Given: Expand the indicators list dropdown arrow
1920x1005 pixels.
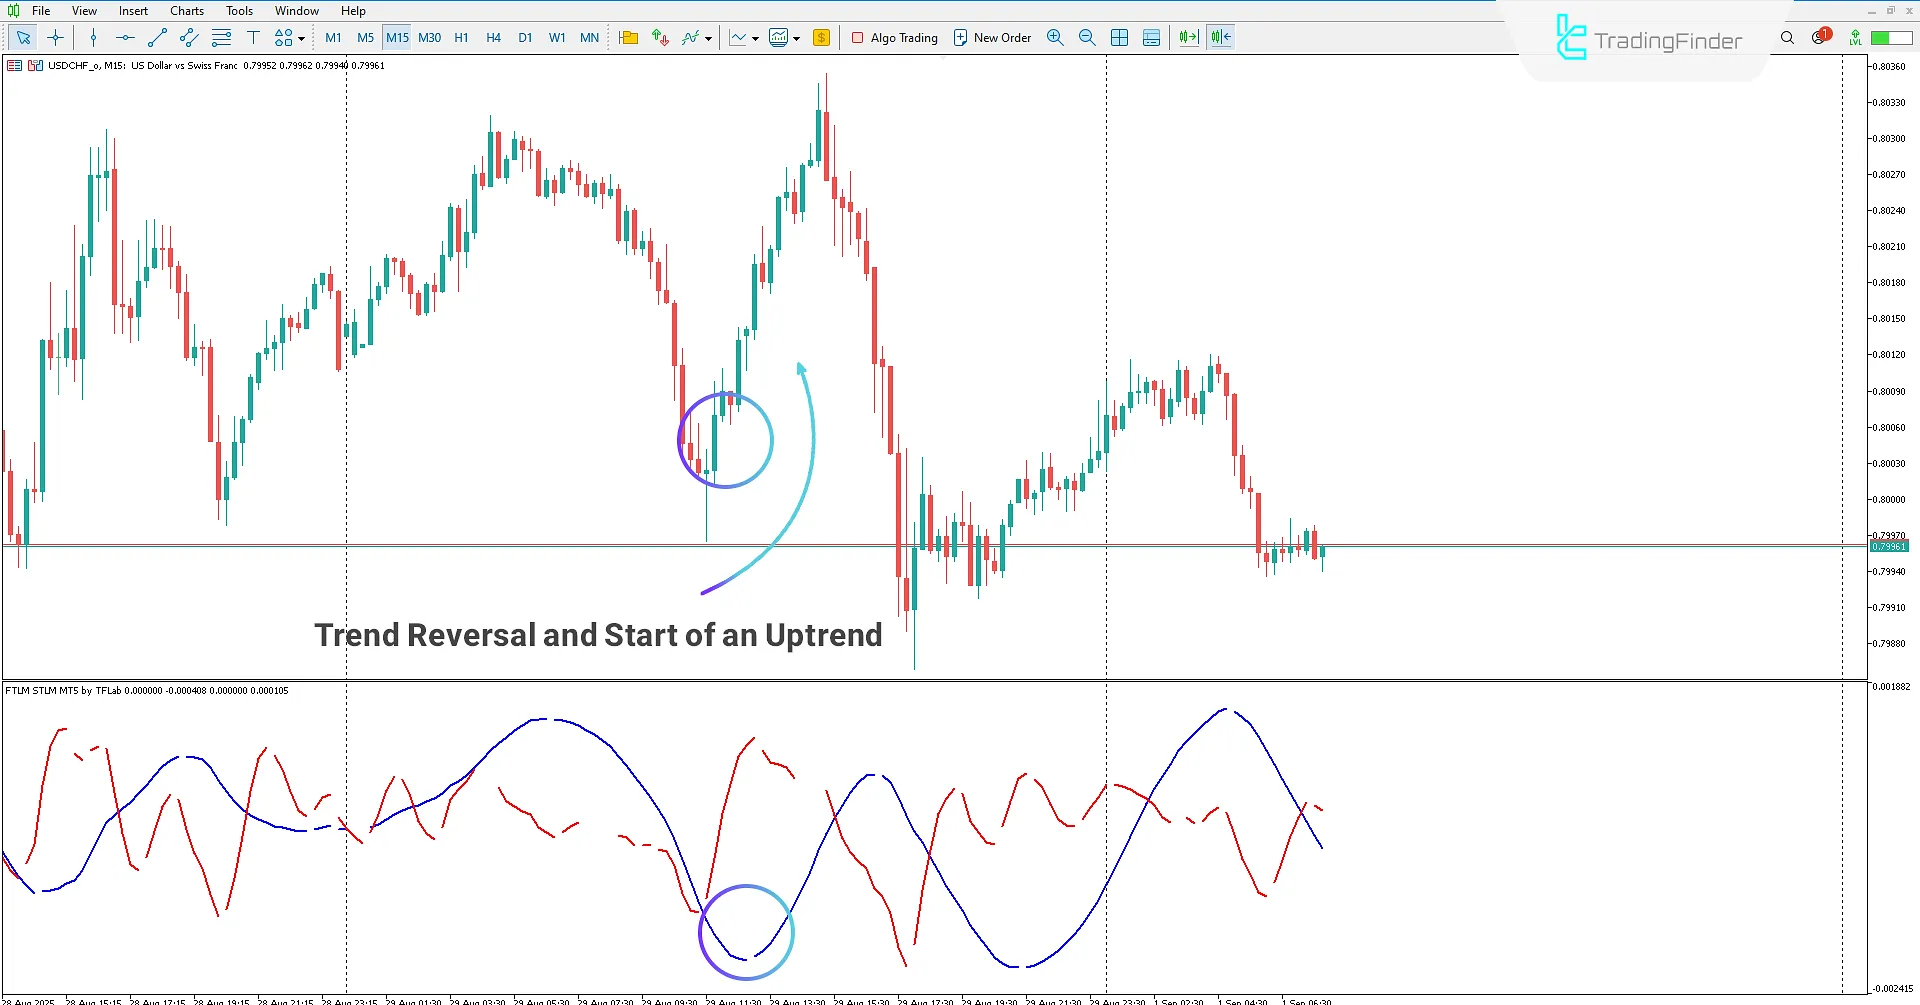Looking at the screenshot, I should point(709,39).
